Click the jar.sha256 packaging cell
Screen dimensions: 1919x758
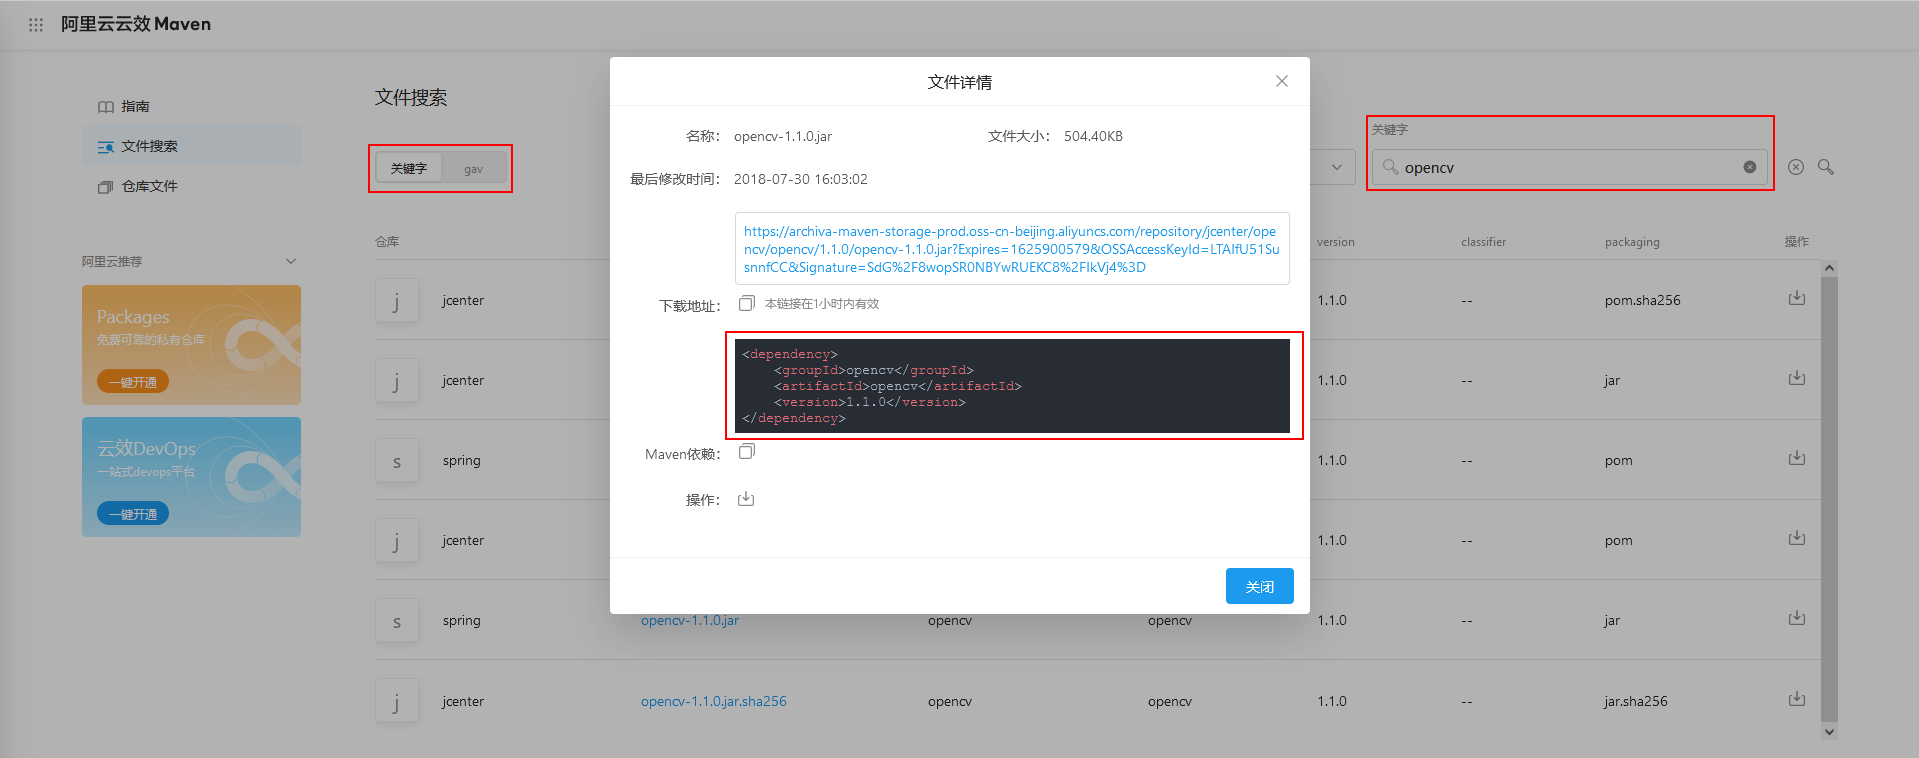[1636, 701]
